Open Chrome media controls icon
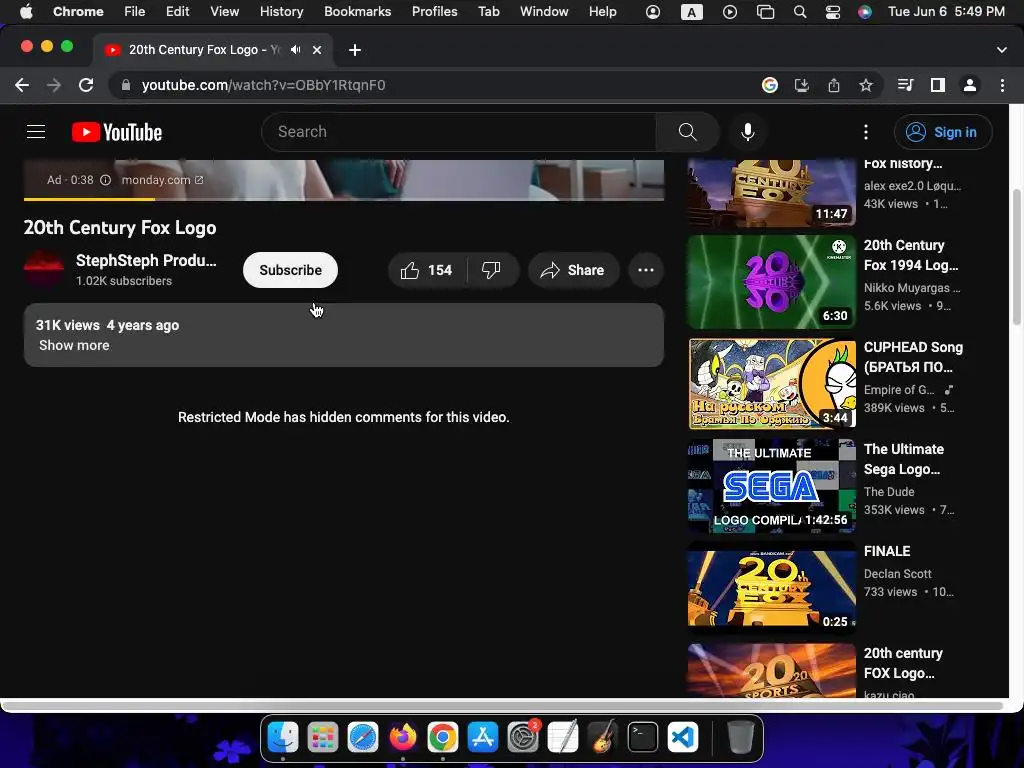 click(x=906, y=85)
